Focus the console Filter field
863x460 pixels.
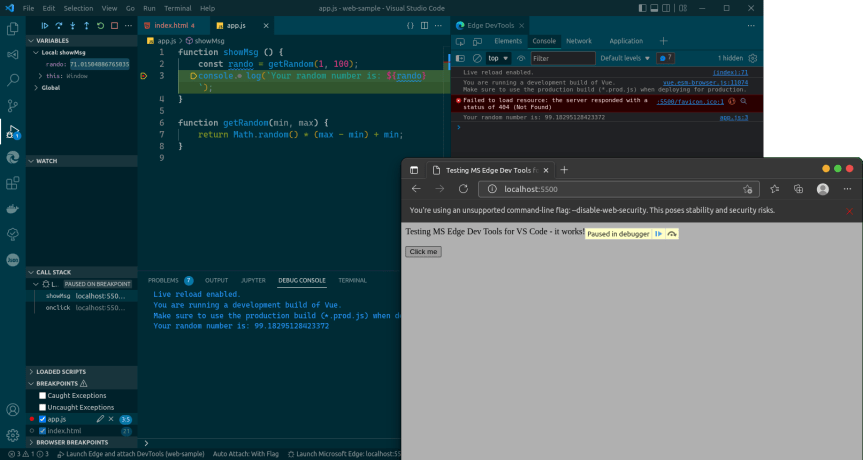[x=562, y=58]
